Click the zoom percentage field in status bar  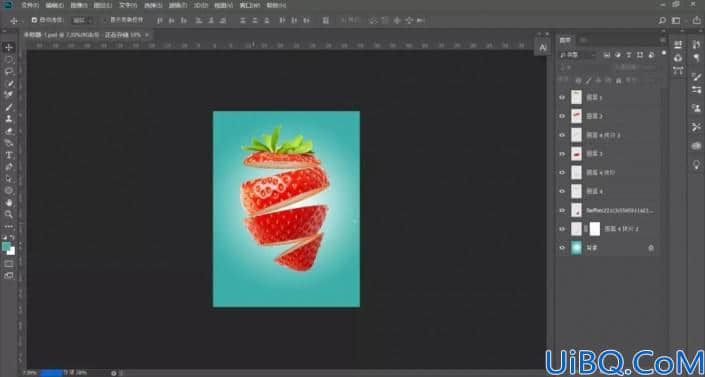click(x=29, y=373)
